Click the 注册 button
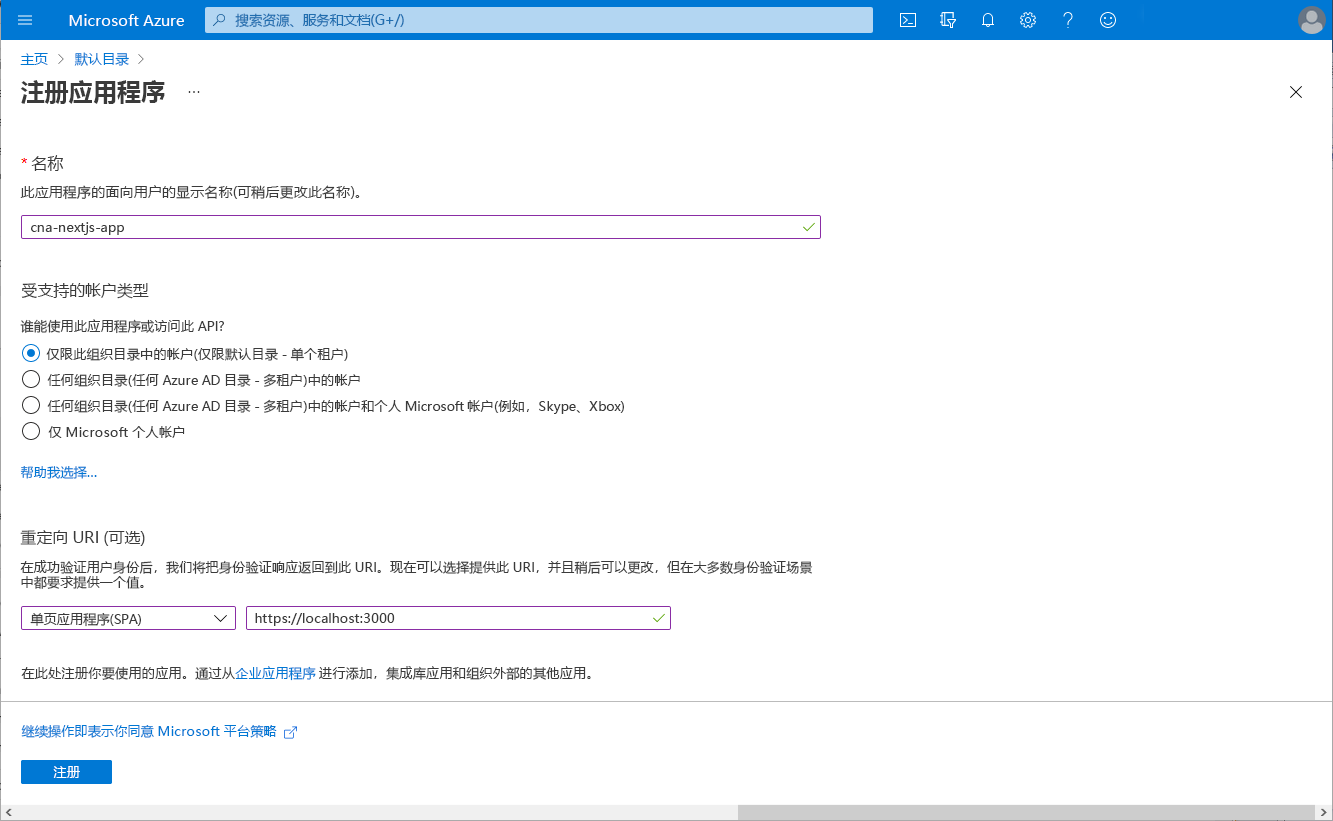The image size is (1333, 821). pos(66,772)
